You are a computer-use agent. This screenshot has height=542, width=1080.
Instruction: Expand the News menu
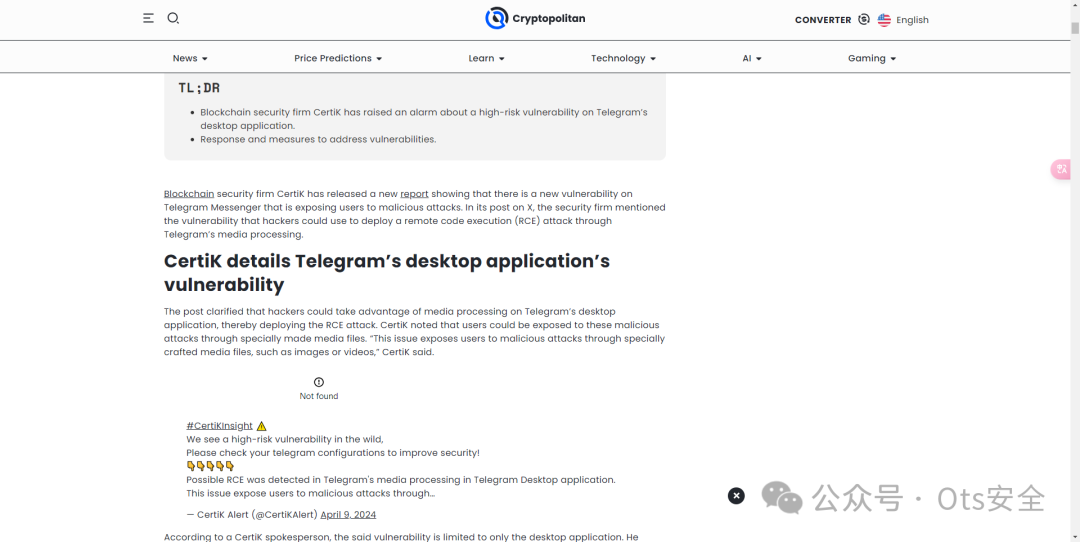pyautogui.click(x=190, y=58)
